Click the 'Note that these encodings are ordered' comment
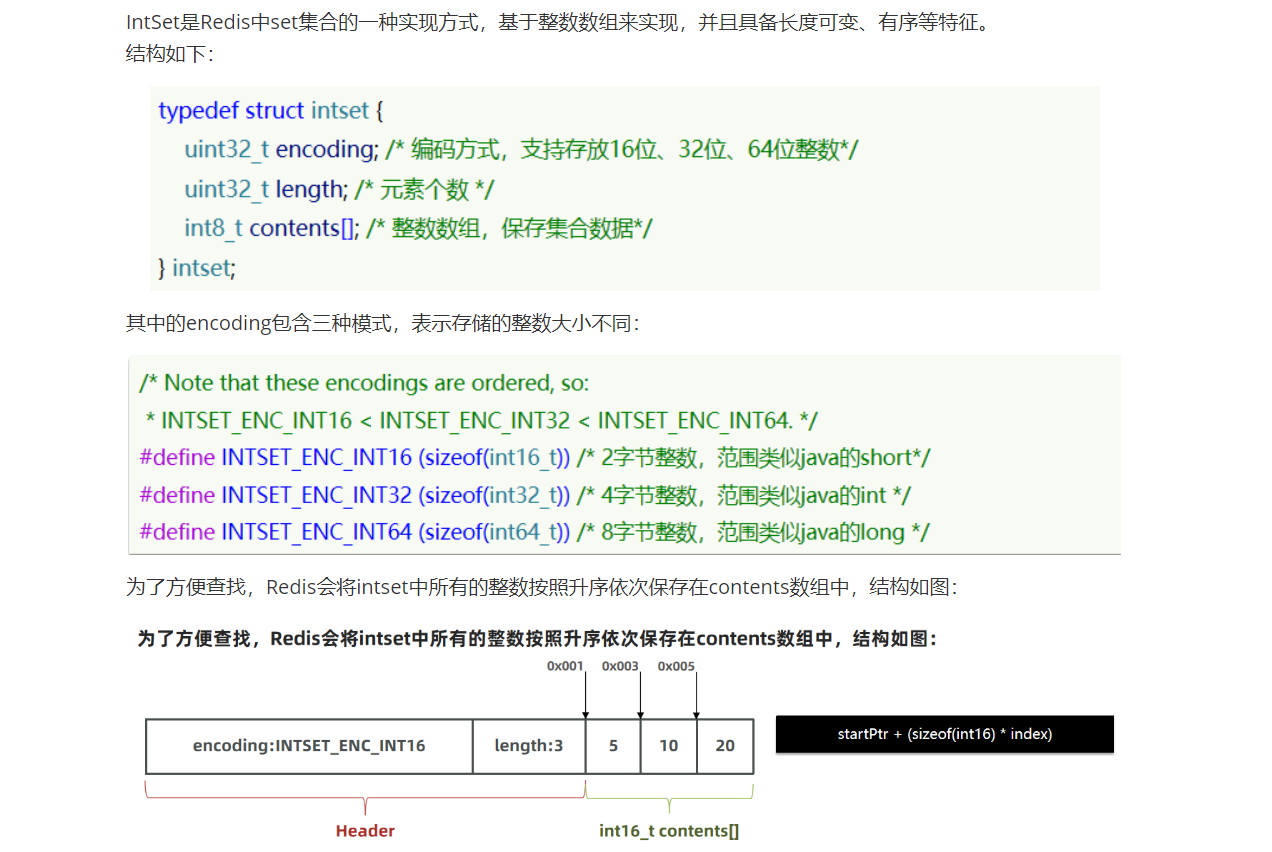This screenshot has width=1272, height=852. [x=364, y=382]
